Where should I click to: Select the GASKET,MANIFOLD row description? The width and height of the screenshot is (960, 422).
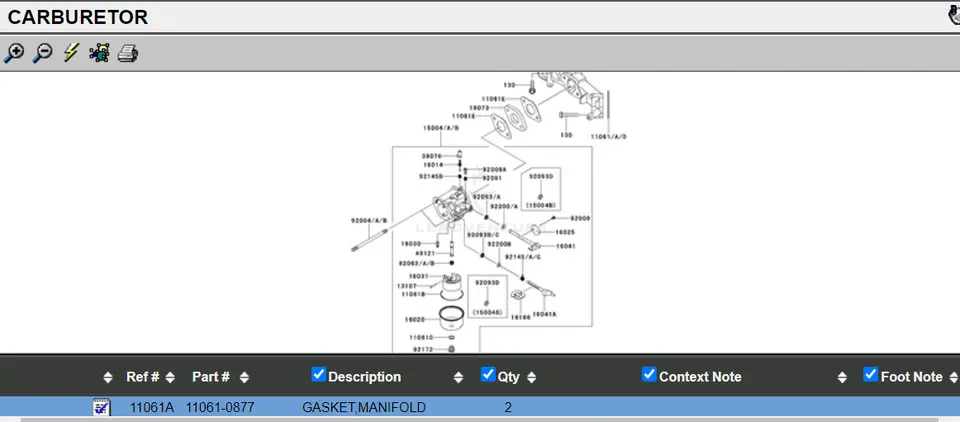pos(364,407)
